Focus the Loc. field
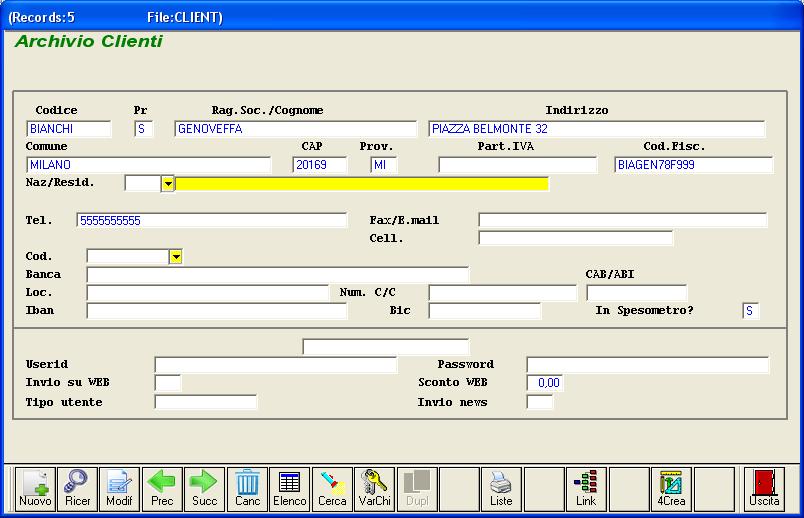The width and height of the screenshot is (804, 518). tap(208, 293)
